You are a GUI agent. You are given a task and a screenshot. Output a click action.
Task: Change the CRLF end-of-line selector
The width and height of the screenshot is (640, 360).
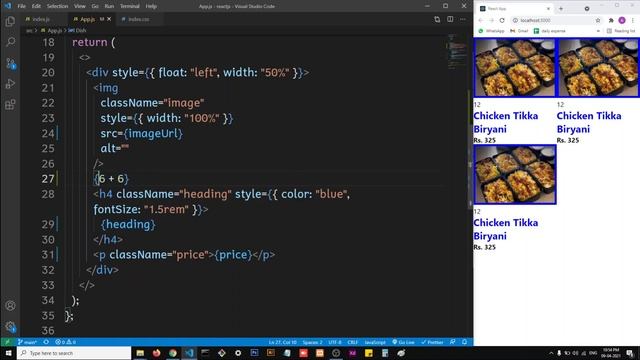pos(353,342)
